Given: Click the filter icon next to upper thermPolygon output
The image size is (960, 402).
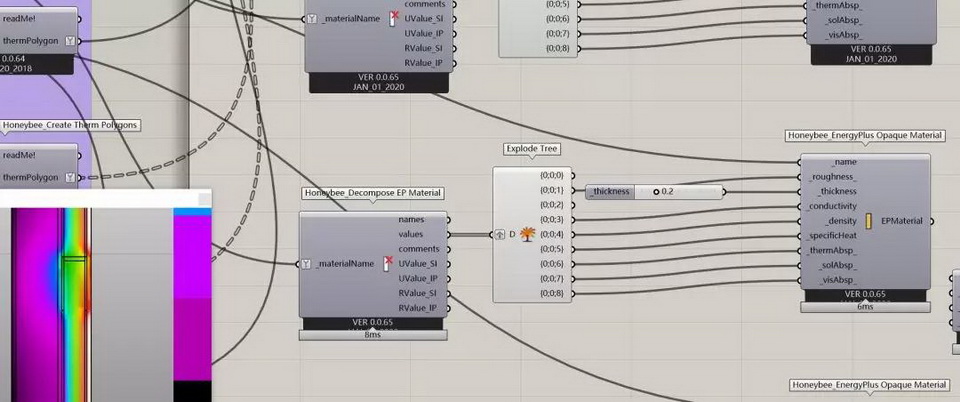Looking at the screenshot, I should (70, 41).
